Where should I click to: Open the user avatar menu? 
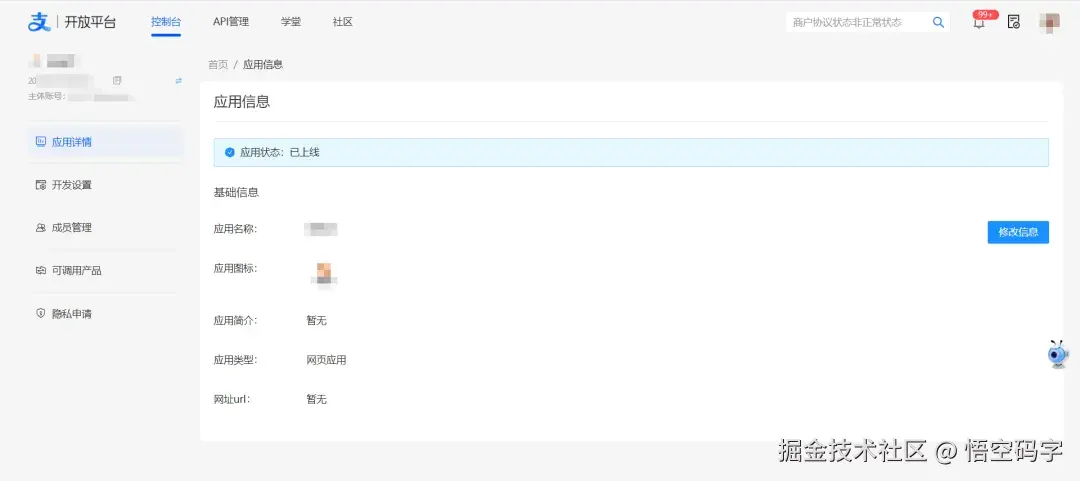1049,22
